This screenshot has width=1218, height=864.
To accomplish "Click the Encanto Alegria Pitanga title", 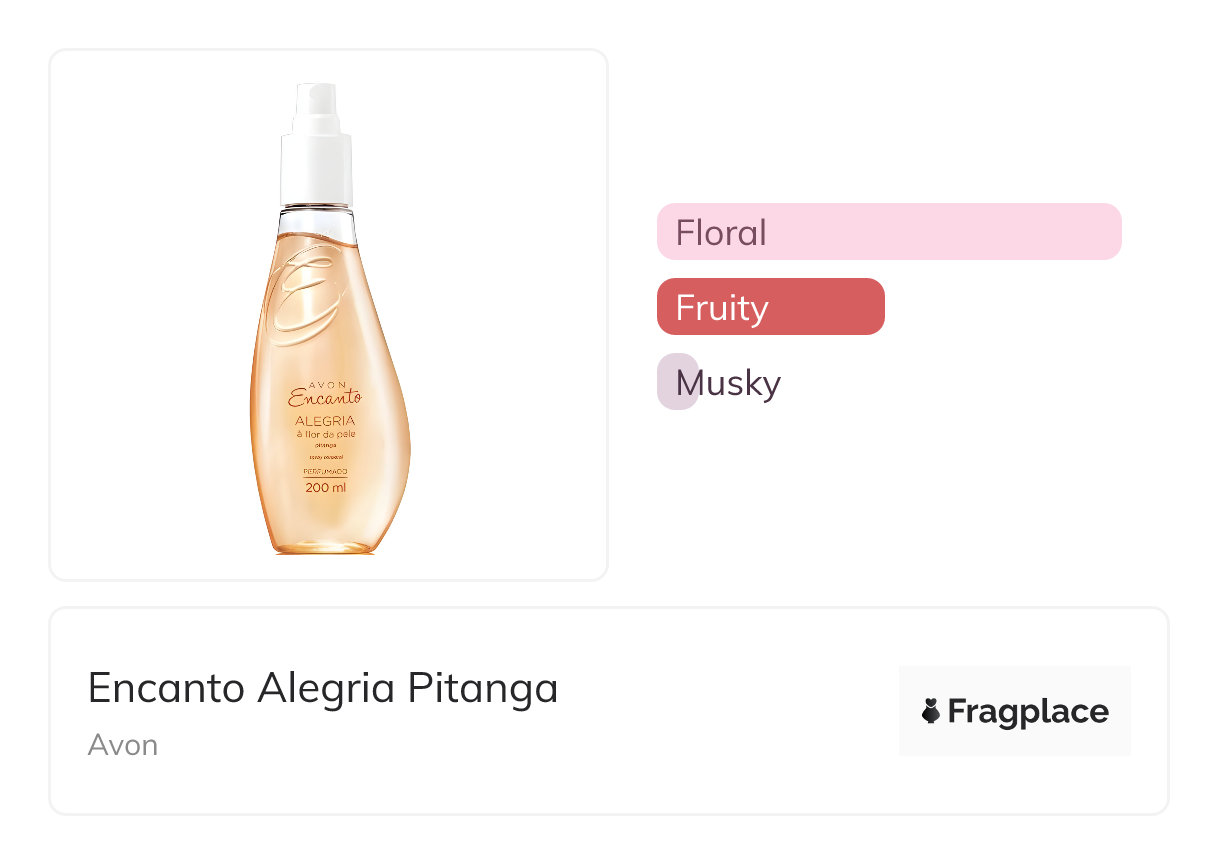I will (322, 688).
